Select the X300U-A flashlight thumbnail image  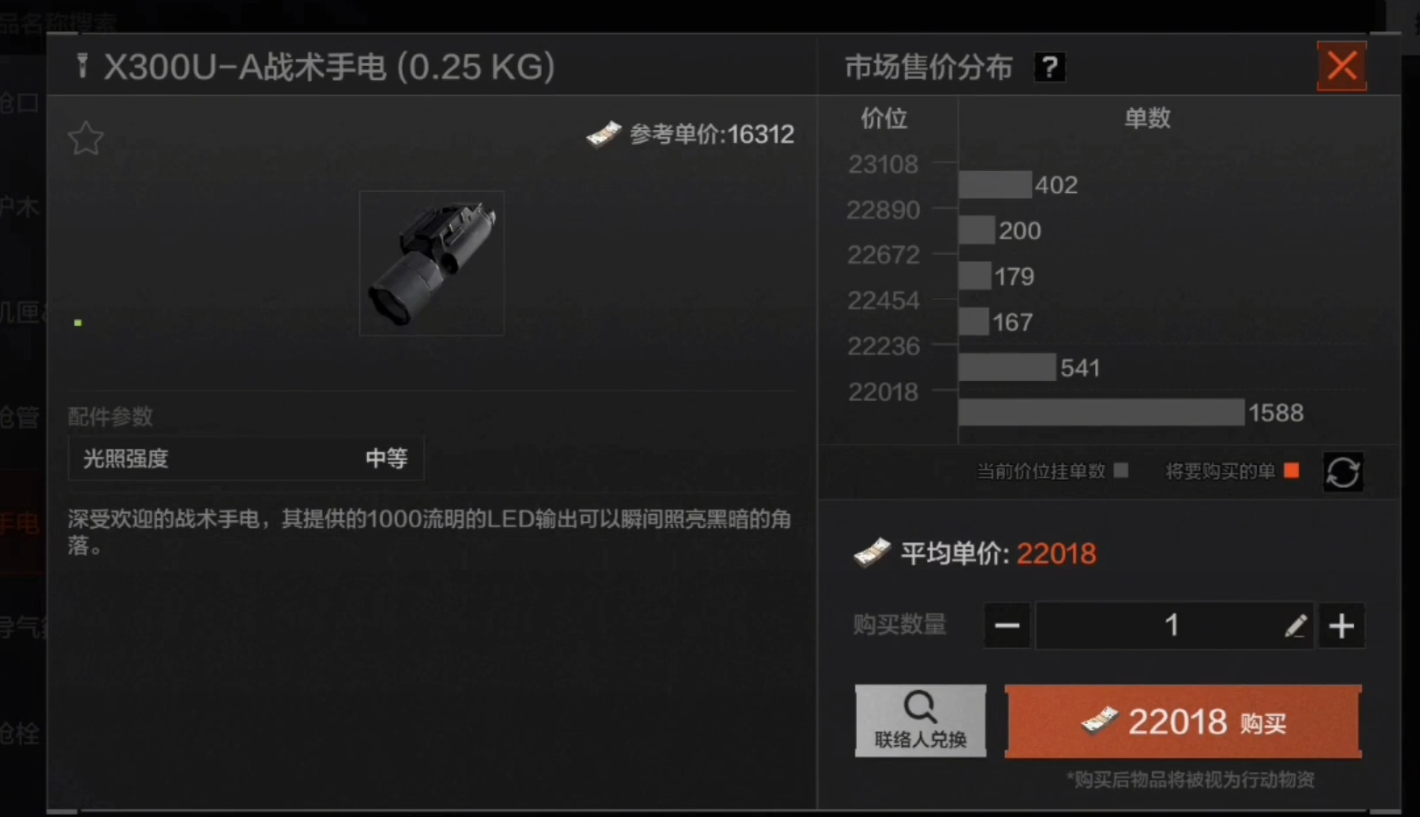432,263
